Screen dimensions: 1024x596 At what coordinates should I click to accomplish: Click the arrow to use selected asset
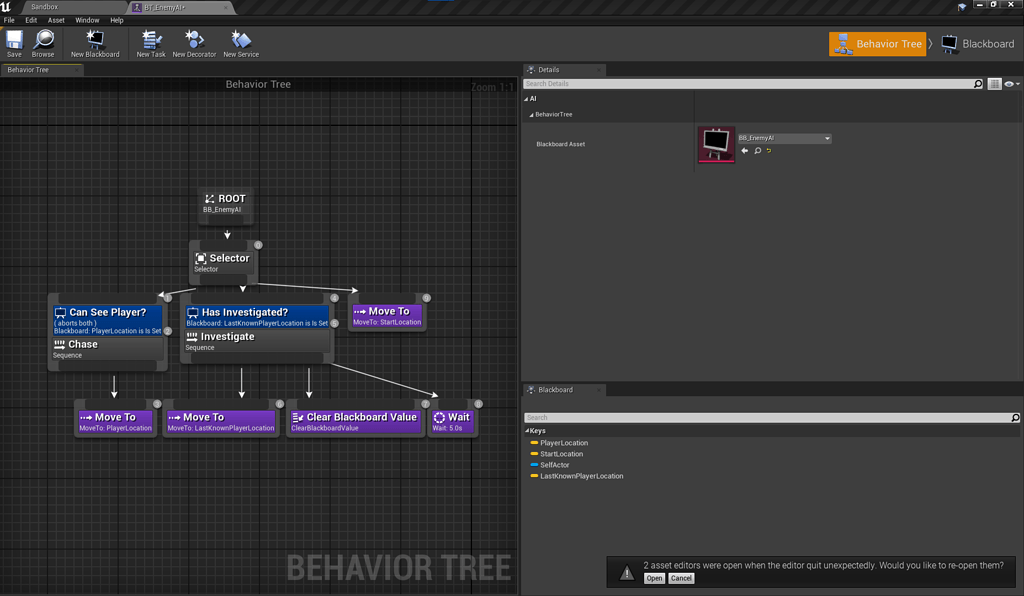pyautogui.click(x=745, y=151)
